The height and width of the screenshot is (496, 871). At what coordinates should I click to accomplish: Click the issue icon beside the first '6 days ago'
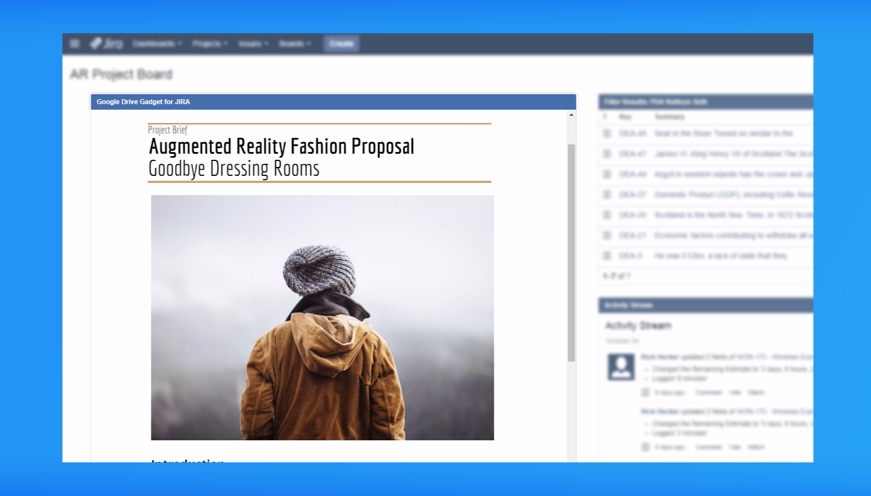pos(645,393)
